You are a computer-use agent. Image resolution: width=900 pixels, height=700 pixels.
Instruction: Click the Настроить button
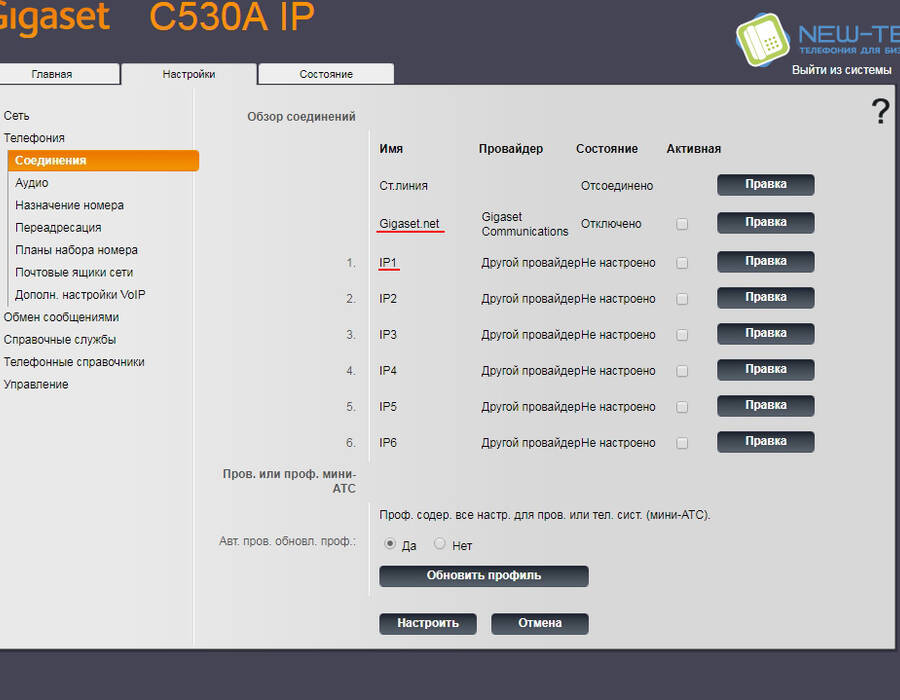[428, 624]
